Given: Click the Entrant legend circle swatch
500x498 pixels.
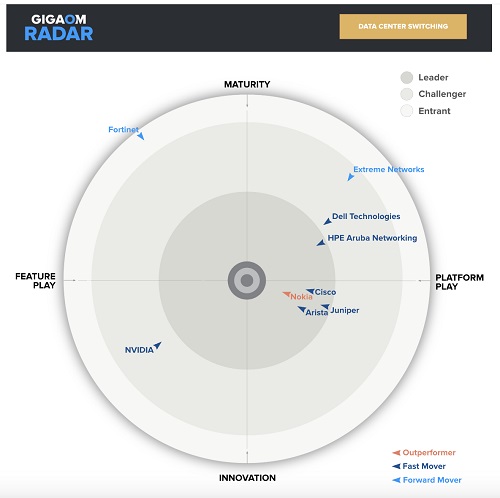Looking at the screenshot, I should coord(407,111).
